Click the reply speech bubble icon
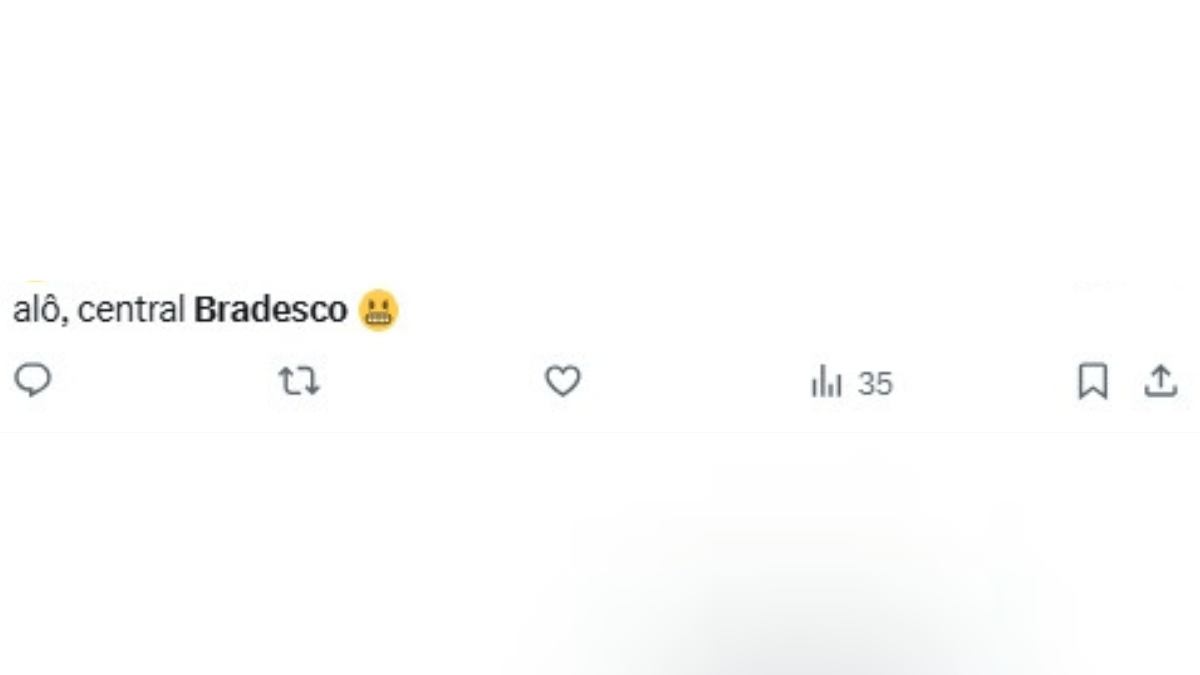 [x=33, y=381]
